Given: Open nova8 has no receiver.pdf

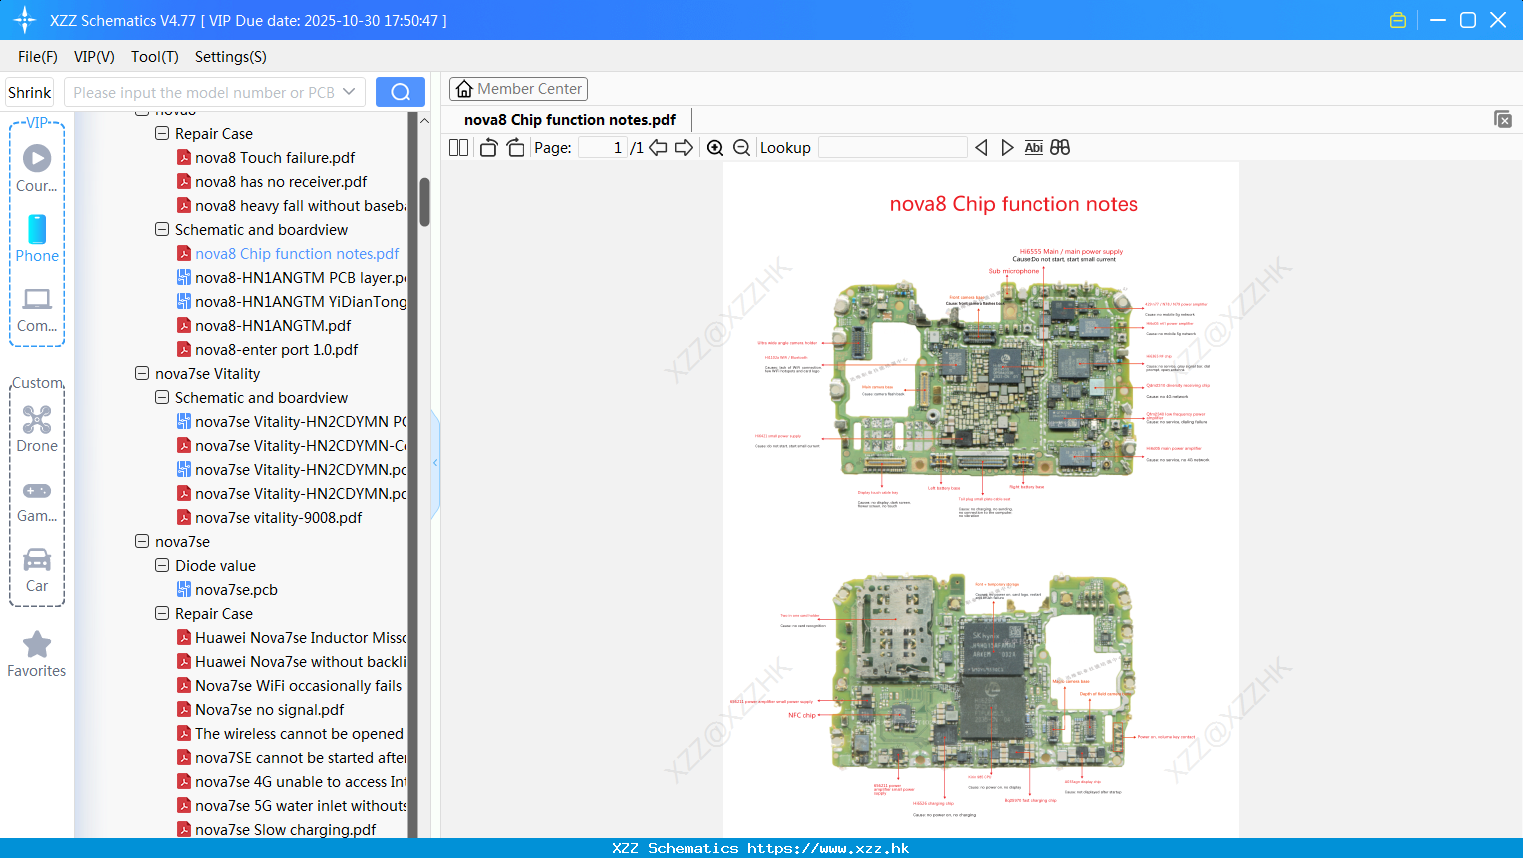Looking at the screenshot, I should tap(281, 181).
